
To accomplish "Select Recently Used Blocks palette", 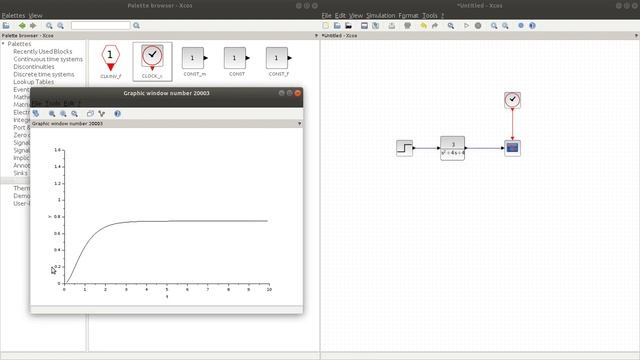I will 42,51.
